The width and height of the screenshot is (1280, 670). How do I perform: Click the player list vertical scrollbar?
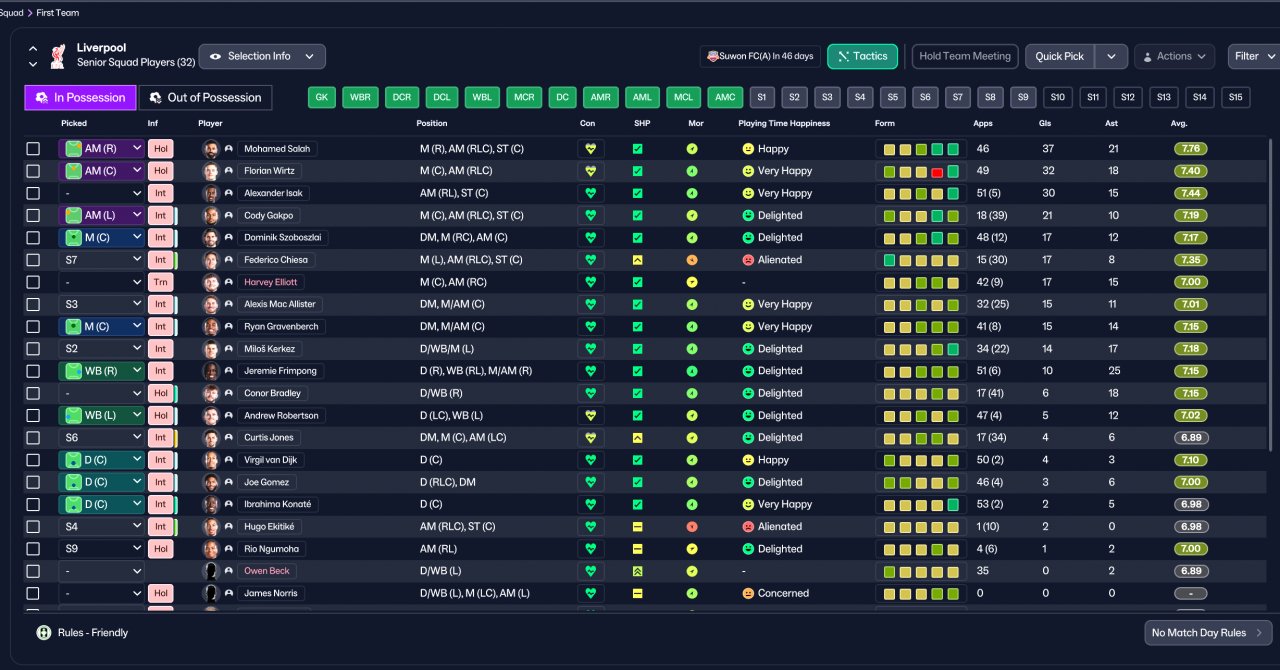click(1270, 295)
